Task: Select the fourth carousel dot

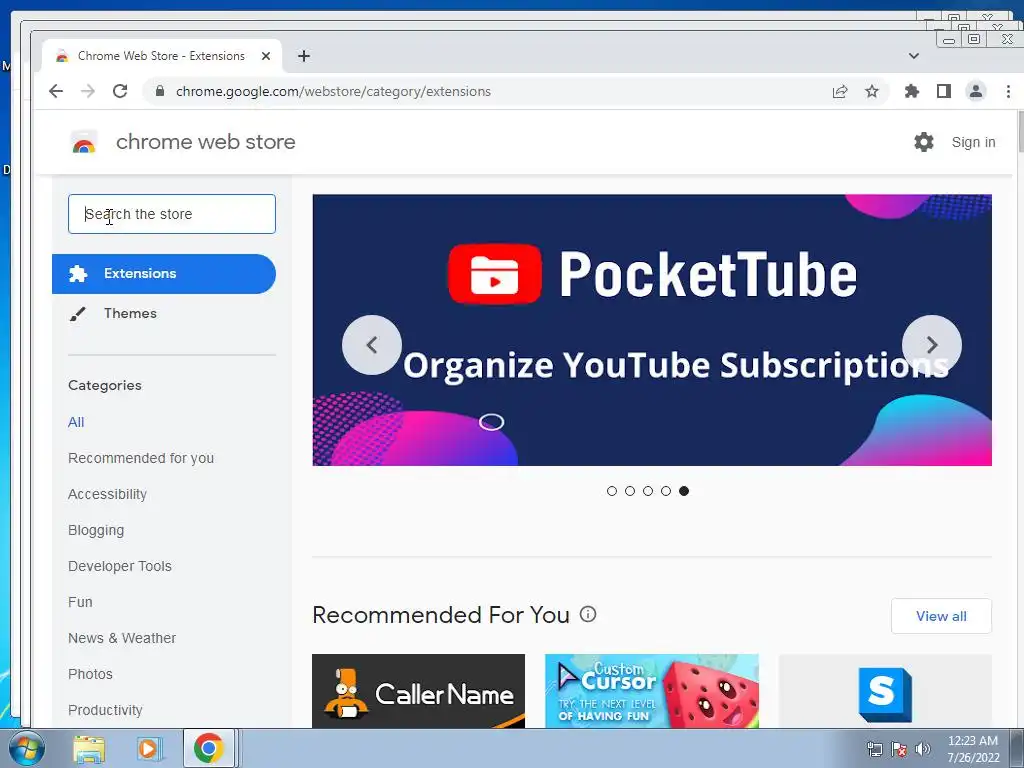Action: (x=665, y=491)
